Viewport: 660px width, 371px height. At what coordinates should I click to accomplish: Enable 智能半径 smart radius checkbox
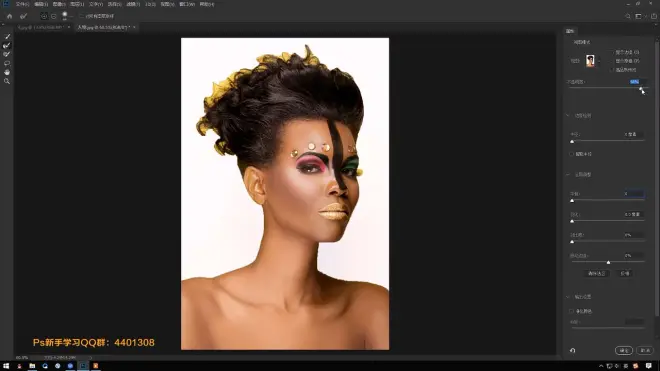[x=571, y=154]
